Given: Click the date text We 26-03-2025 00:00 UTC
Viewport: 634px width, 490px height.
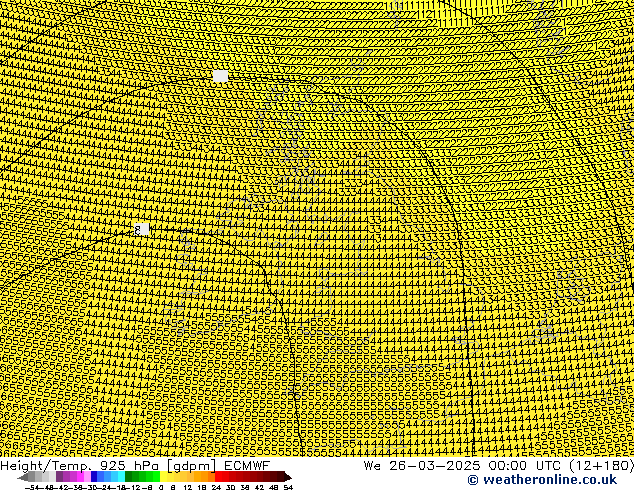Looking at the screenshot, I should 464,466.
